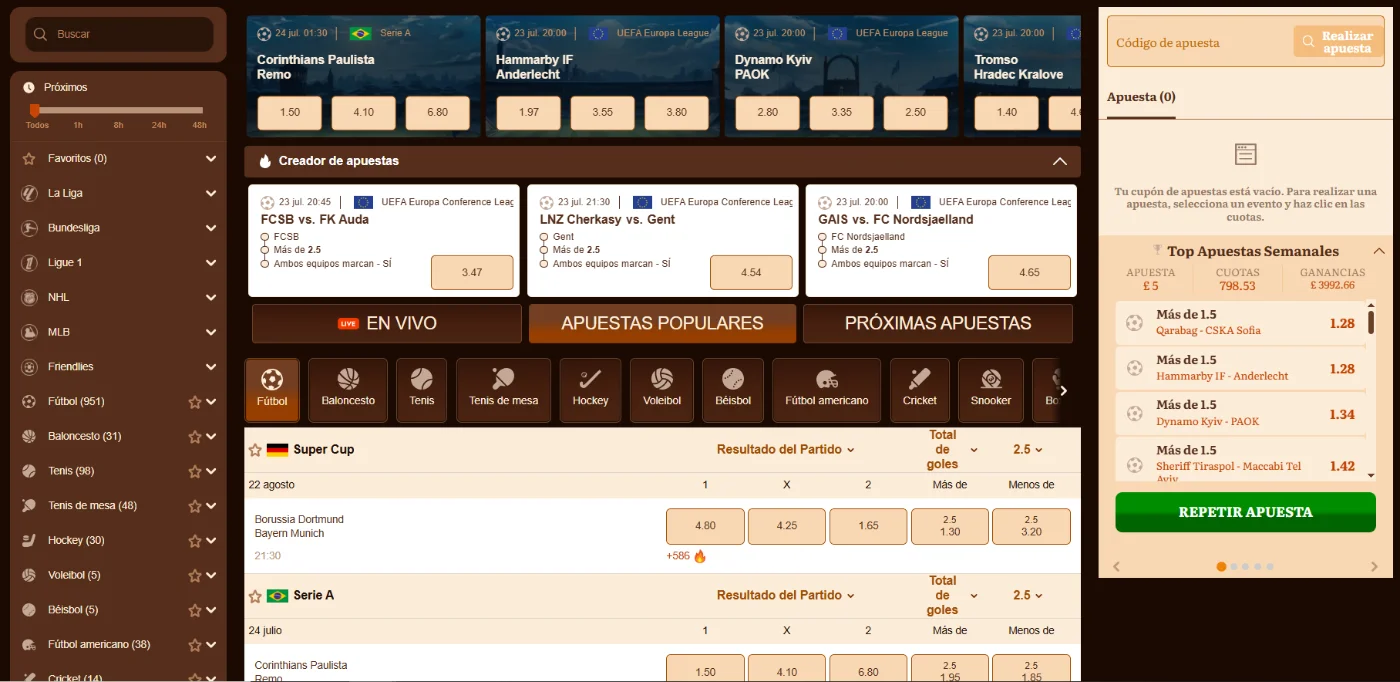Click the Friendlies sidebar icon
Image resolution: width=1400 pixels, height=682 pixels.
29,367
